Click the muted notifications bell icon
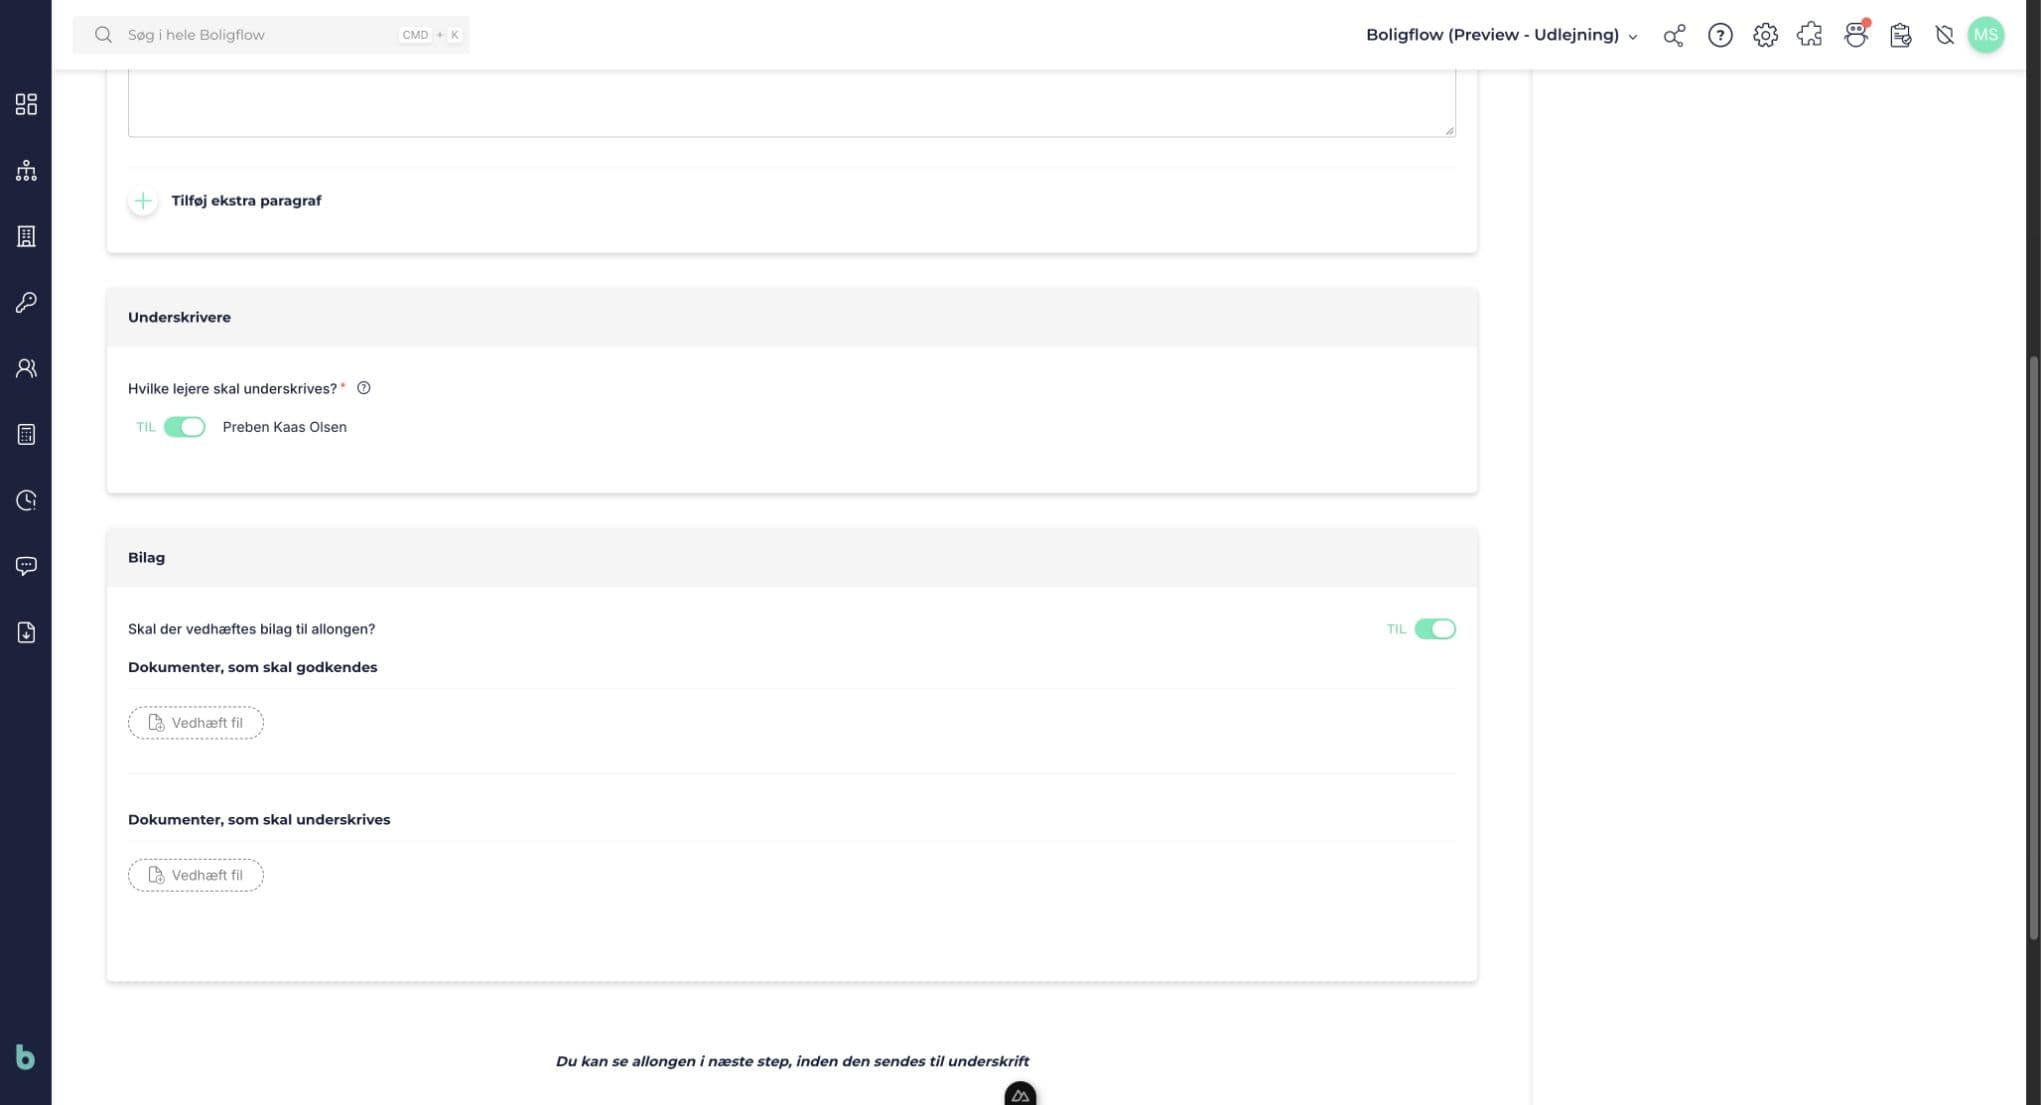This screenshot has height=1105, width=2041. pos(1944,35)
